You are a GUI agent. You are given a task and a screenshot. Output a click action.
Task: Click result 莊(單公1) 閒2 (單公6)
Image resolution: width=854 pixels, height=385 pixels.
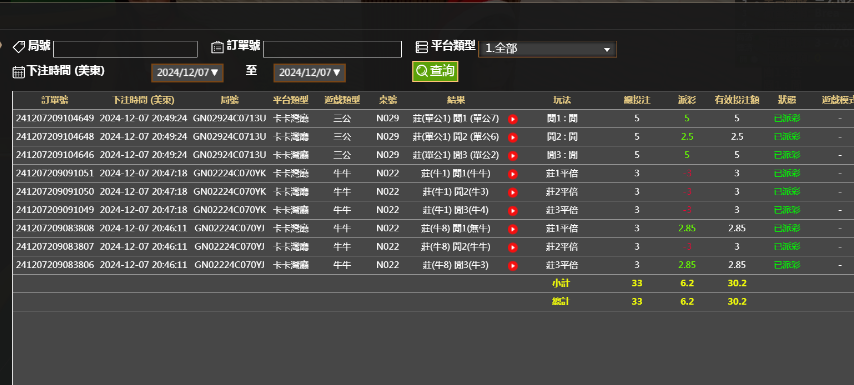coord(456,137)
